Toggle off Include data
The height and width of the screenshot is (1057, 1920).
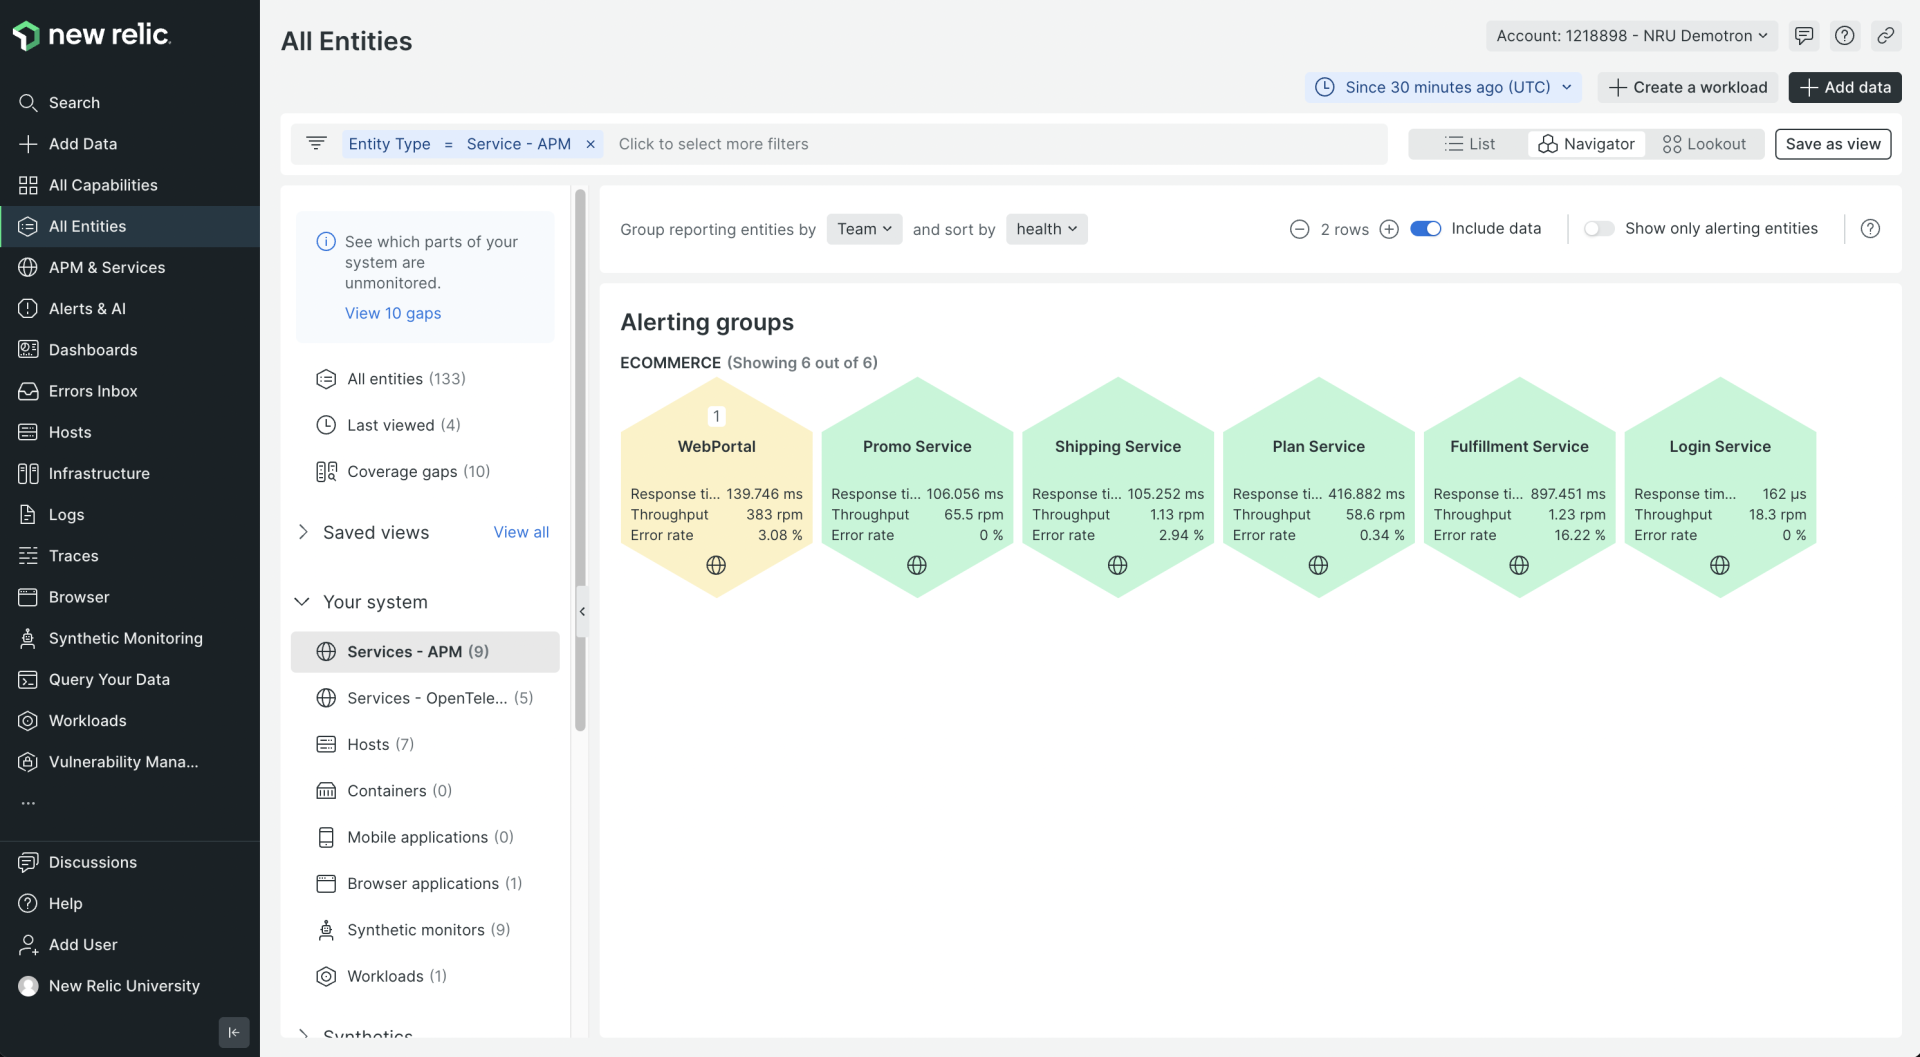1426,228
